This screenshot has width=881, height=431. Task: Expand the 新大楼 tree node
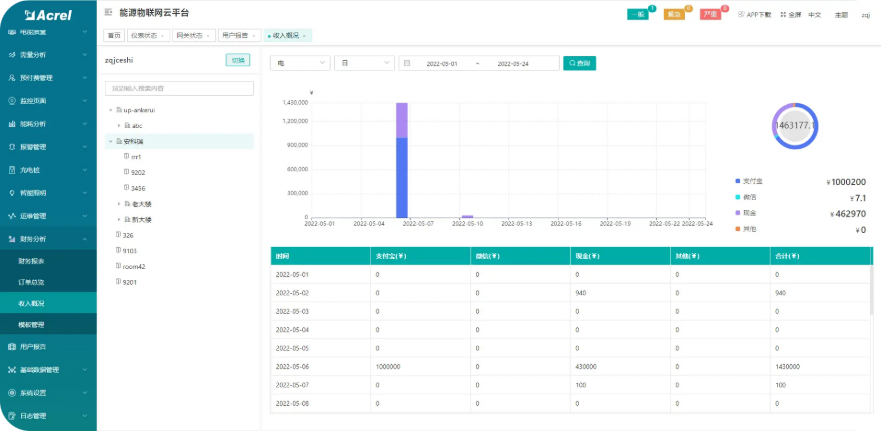[x=119, y=219]
